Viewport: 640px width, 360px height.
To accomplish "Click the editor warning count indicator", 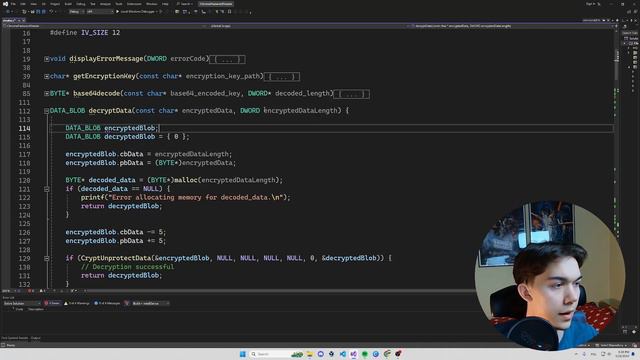I will pos(42,291).
